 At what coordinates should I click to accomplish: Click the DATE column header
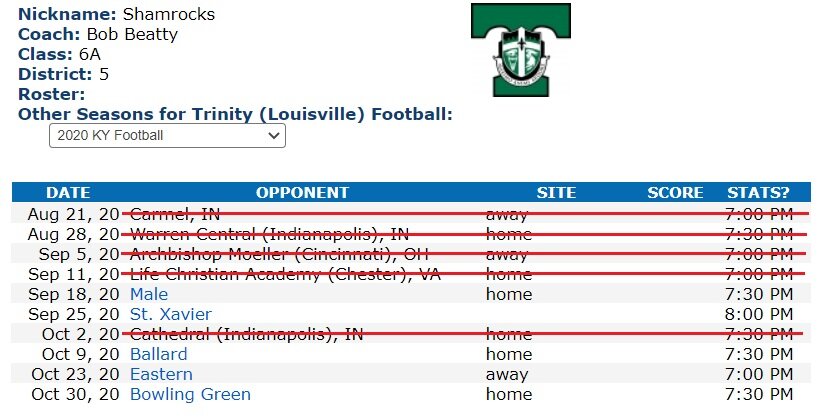click(68, 192)
